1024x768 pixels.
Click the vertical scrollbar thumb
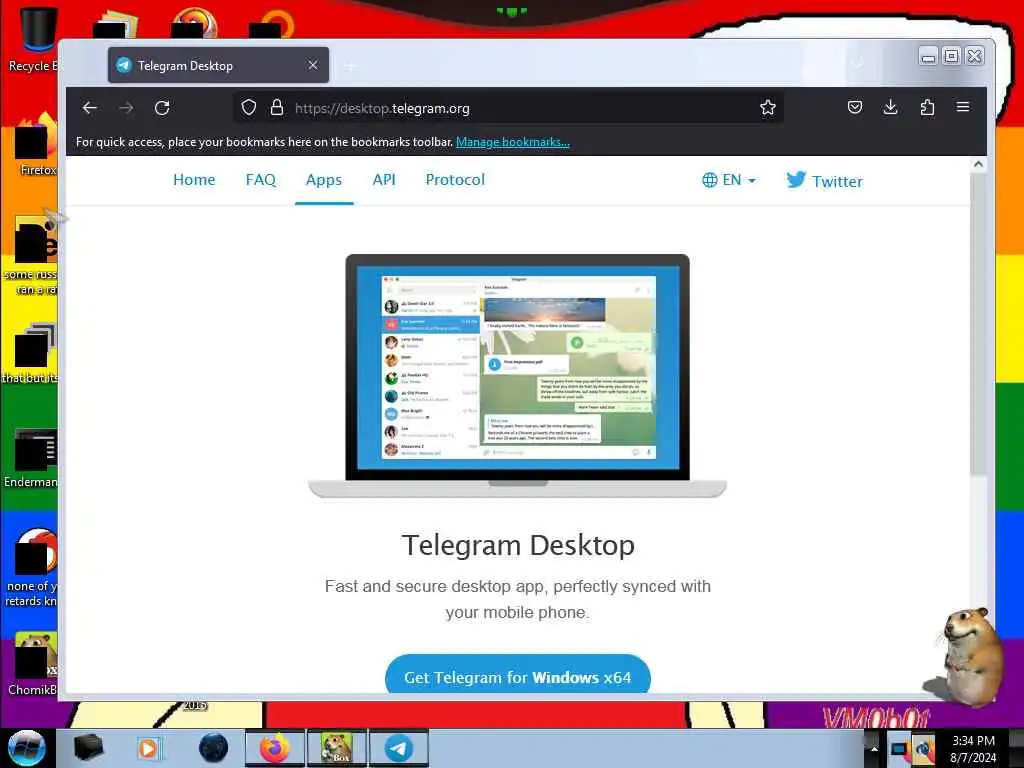click(x=978, y=325)
